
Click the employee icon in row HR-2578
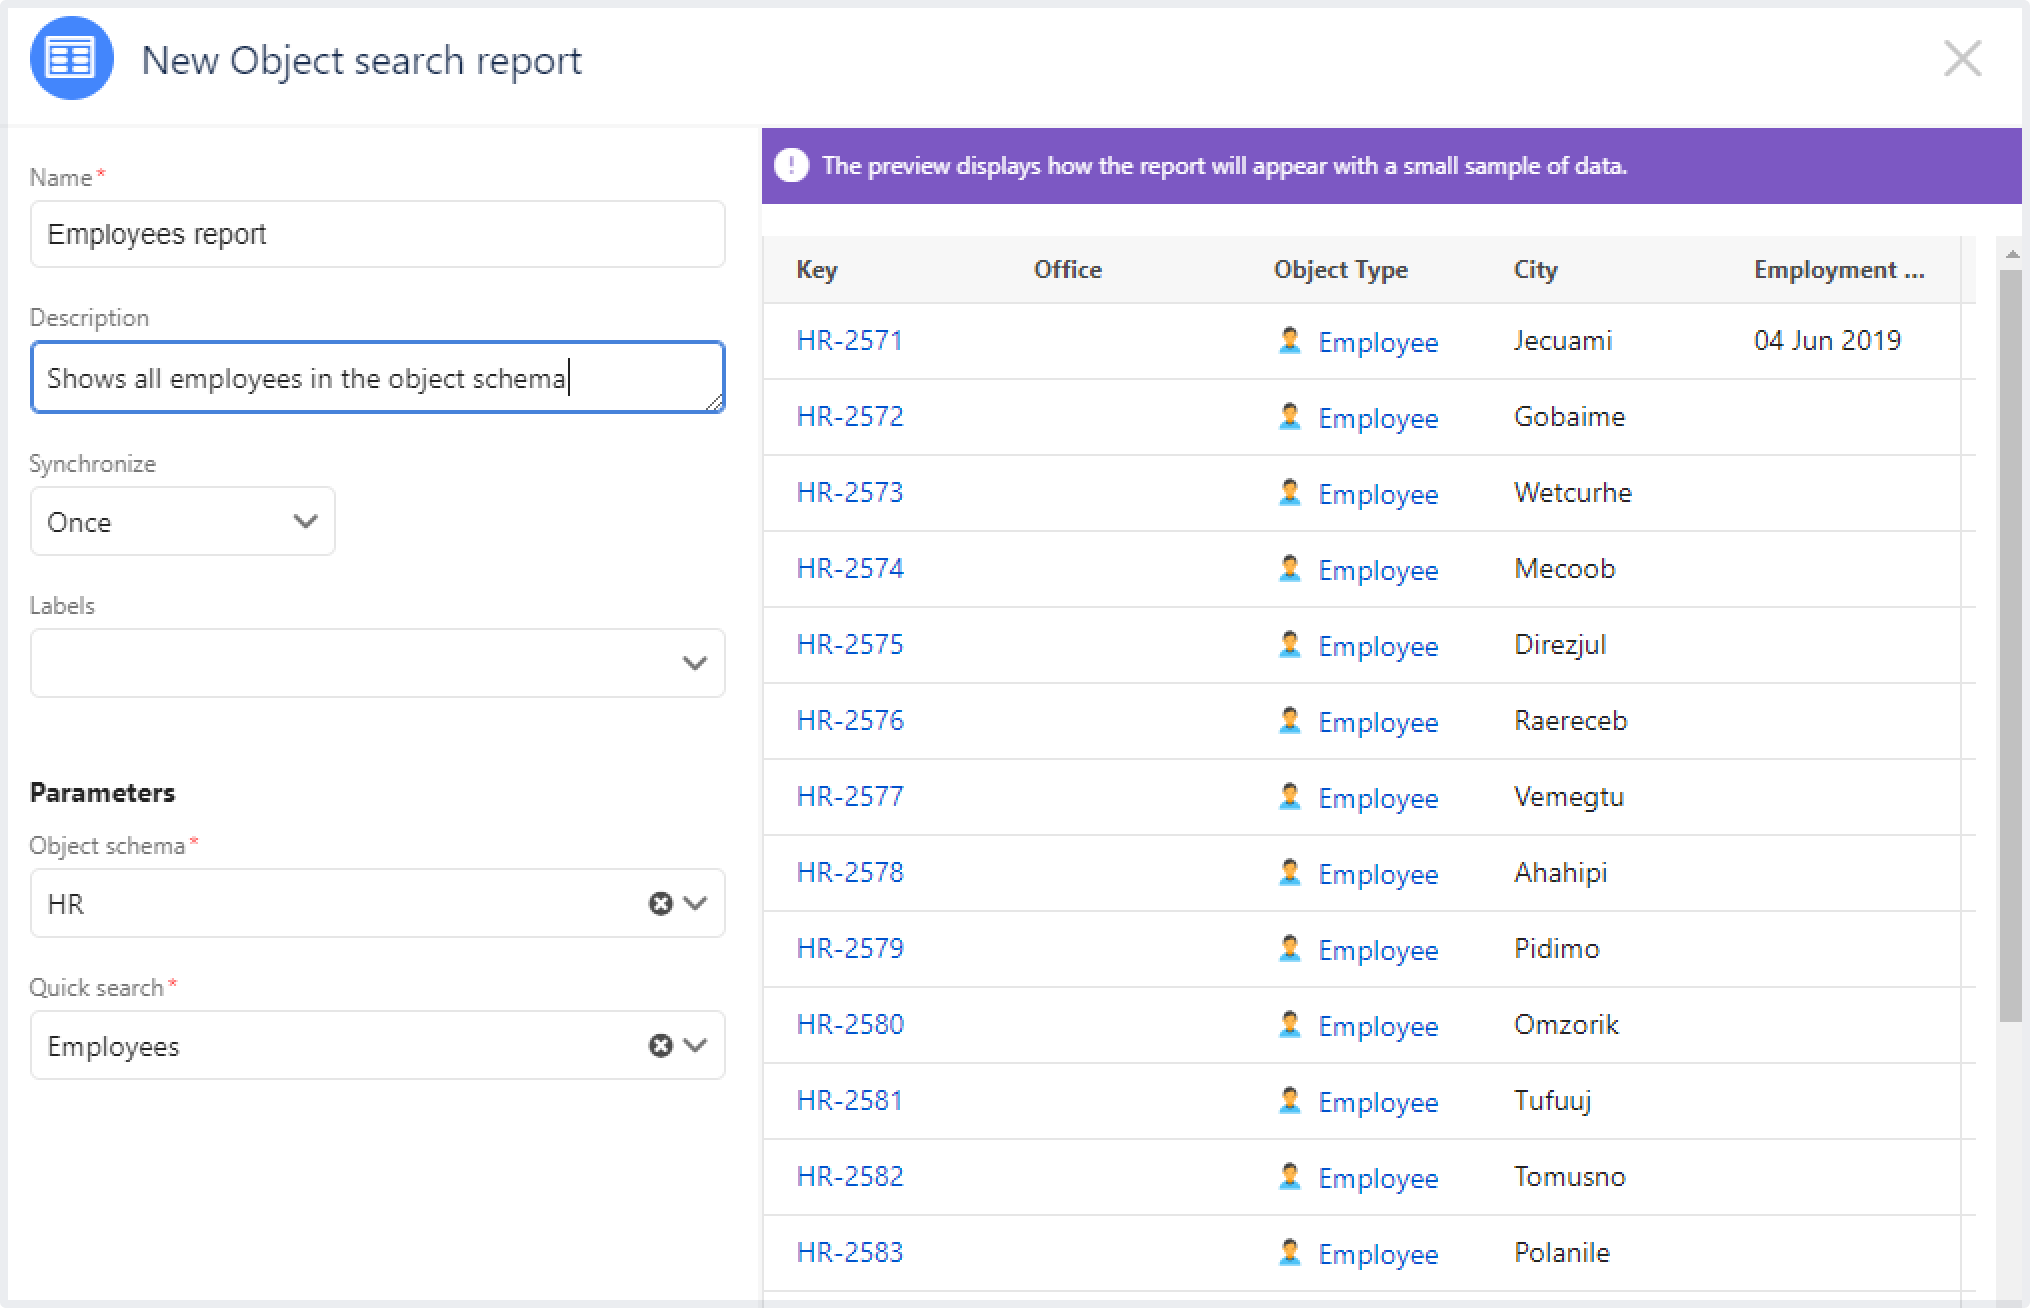(x=1290, y=872)
